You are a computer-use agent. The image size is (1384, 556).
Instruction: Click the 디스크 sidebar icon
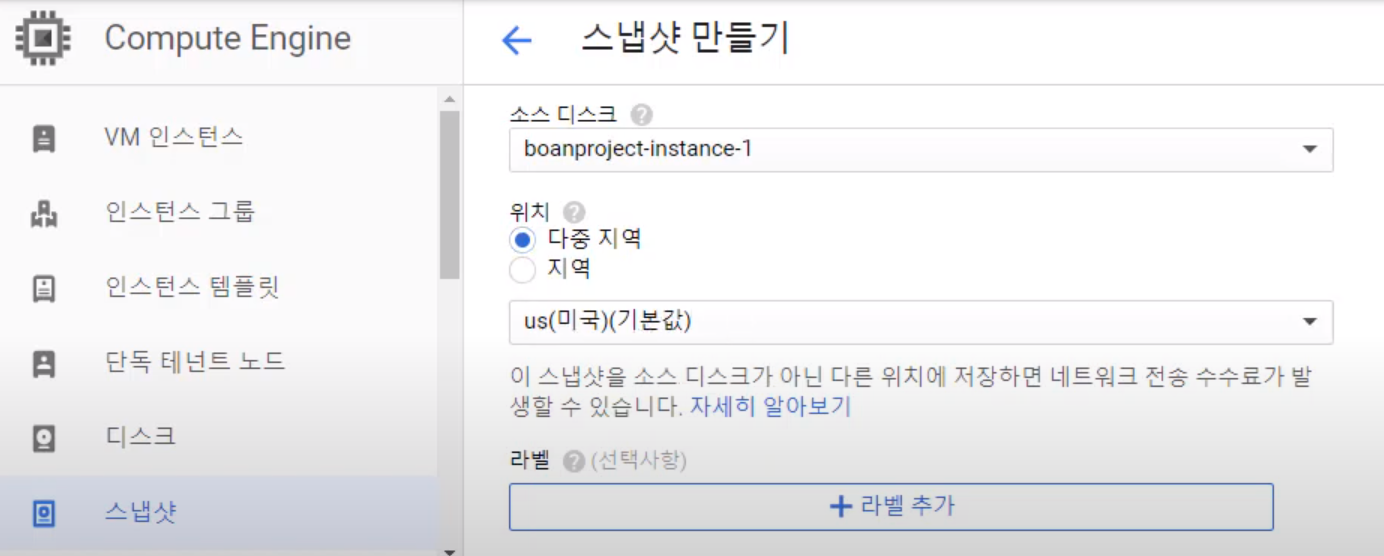pyautogui.click(x=44, y=438)
